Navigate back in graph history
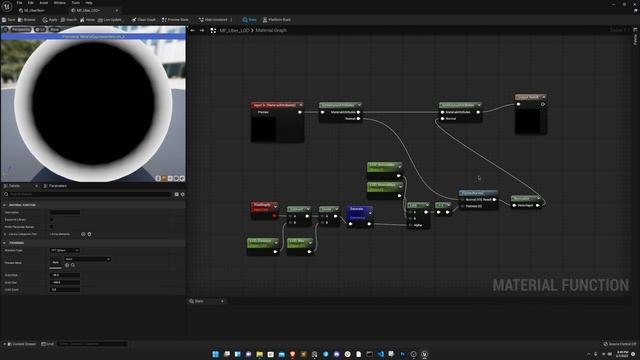The height and width of the screenshot is (360, 640). coord(193,30)
